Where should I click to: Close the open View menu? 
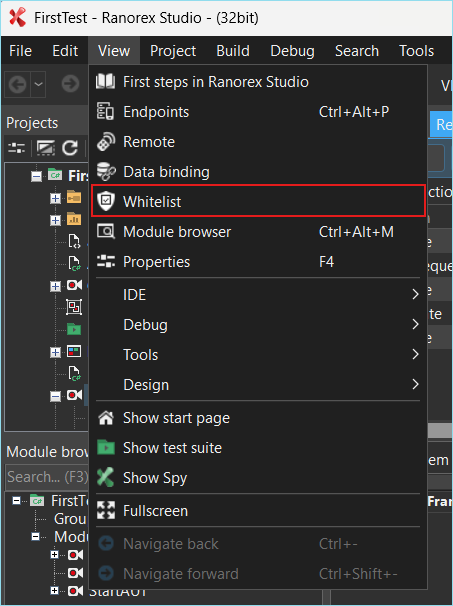click(114, 51)
